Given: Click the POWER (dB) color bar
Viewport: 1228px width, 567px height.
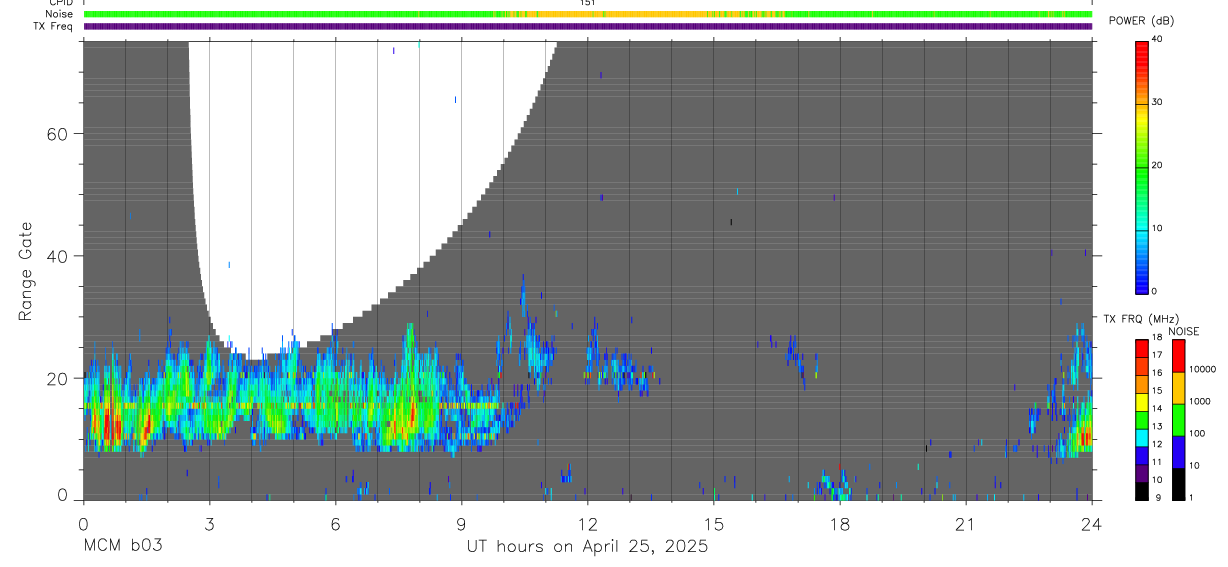Looking at the screenshot, I should click(x=1141, y=165).
